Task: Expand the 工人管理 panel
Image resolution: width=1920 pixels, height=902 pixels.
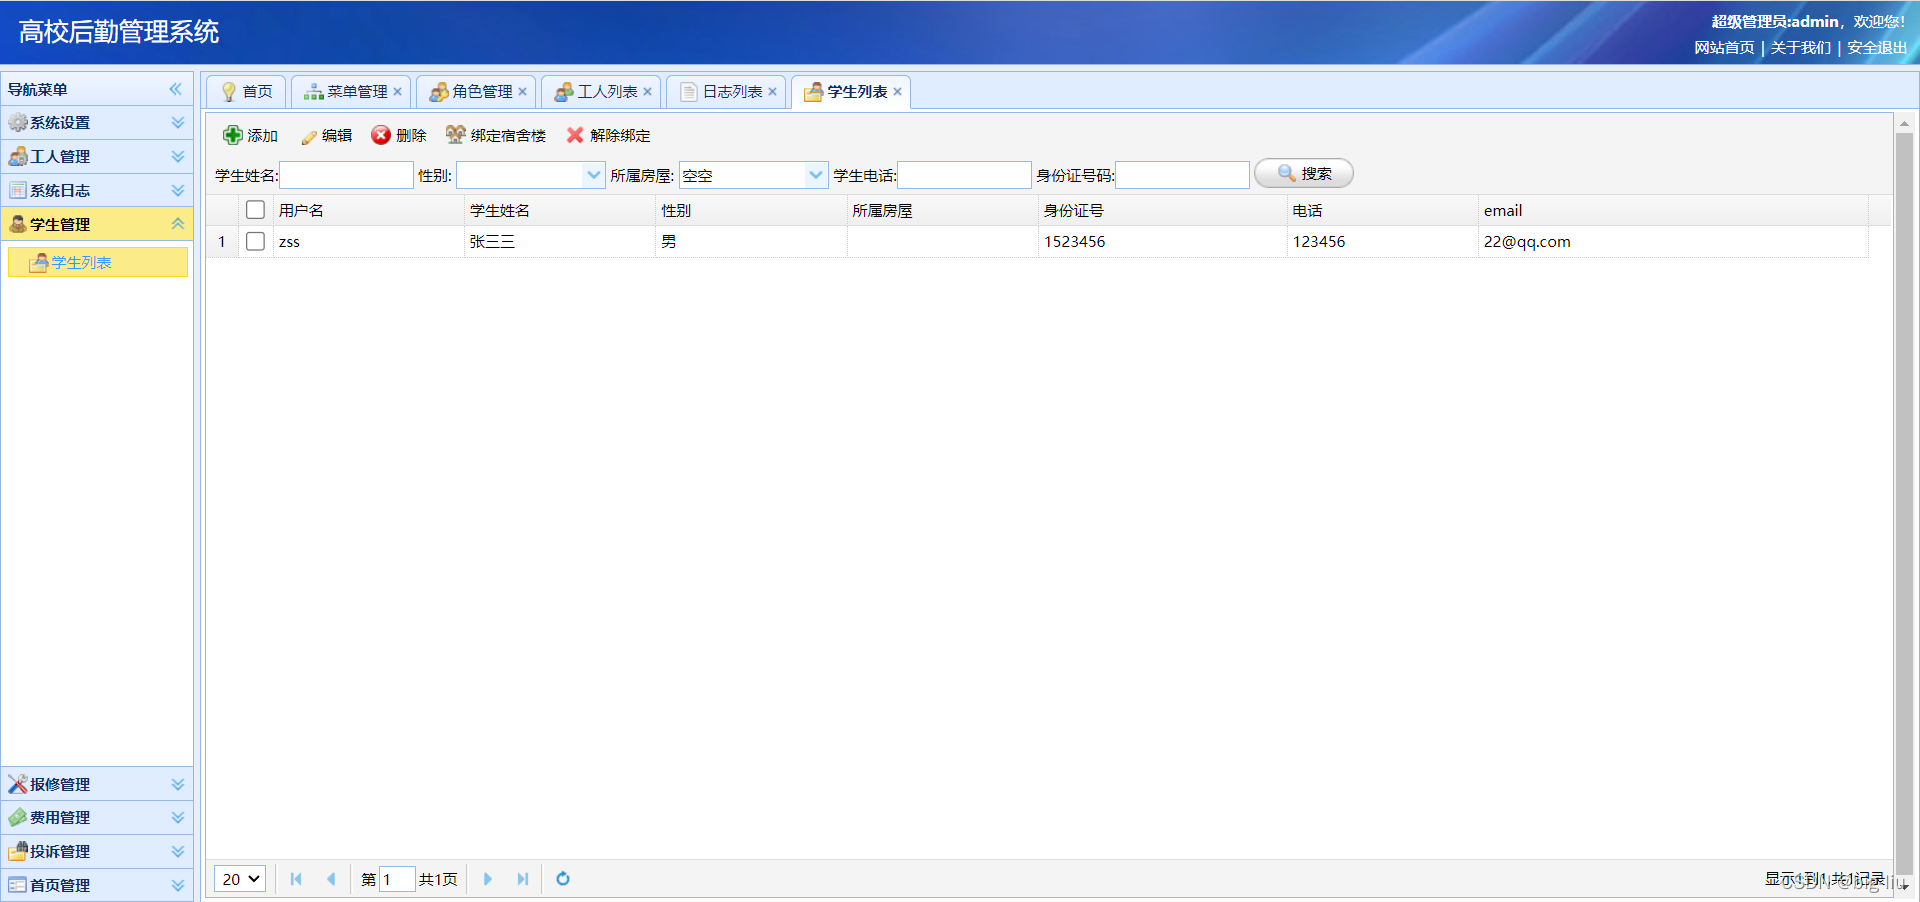Action: (178, 156)
